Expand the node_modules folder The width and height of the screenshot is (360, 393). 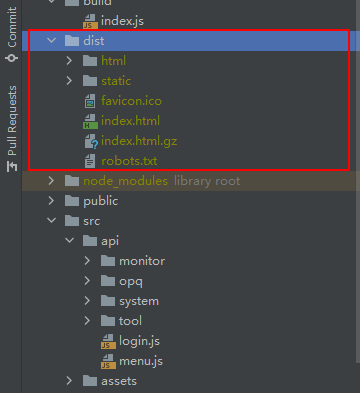[x=51, y=181]
